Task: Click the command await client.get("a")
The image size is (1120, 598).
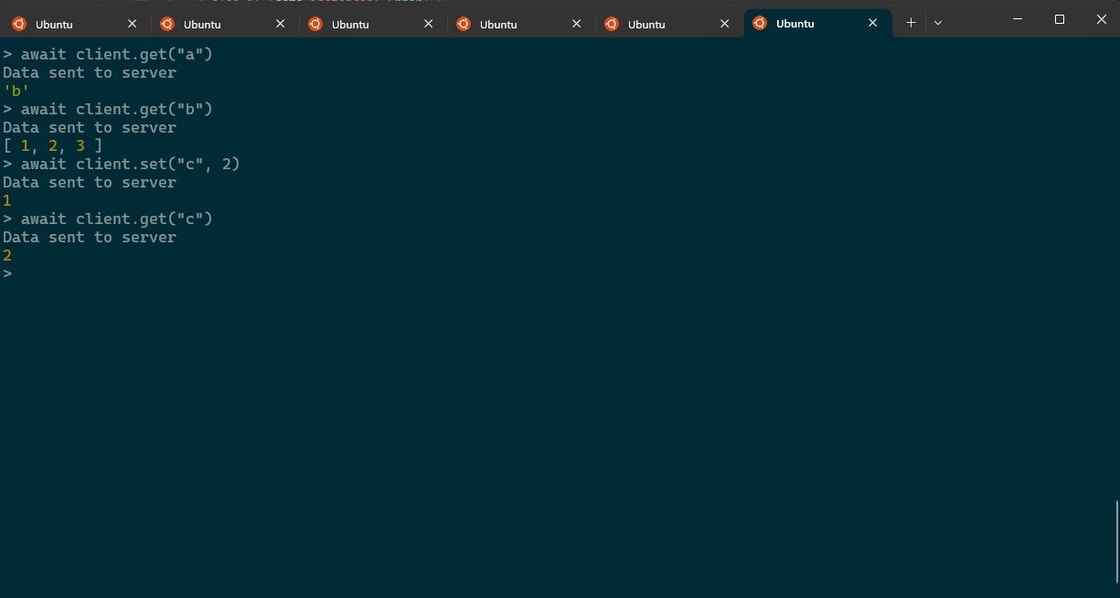Action: [116, 54]
